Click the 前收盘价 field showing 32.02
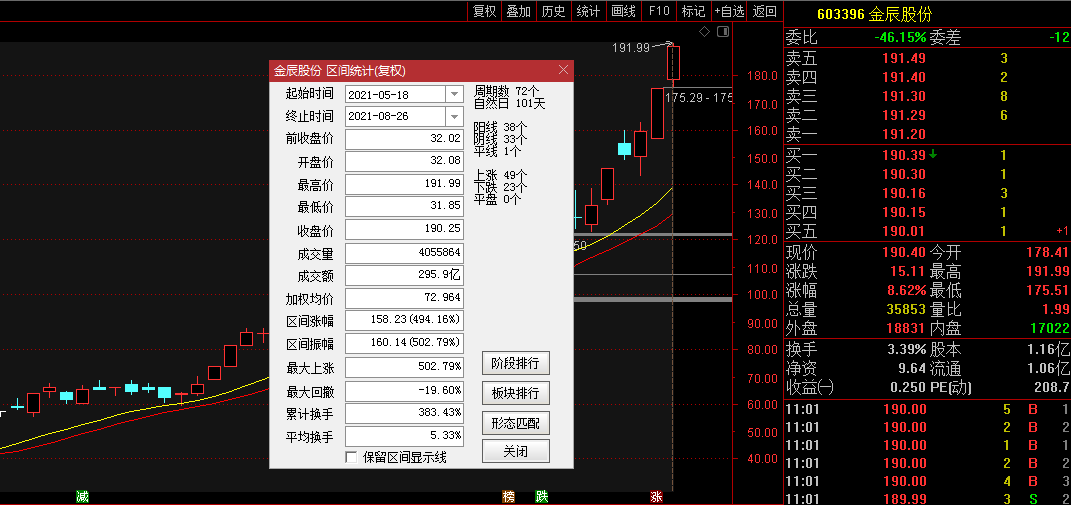 pyautogui.click(x=404, y=139)
